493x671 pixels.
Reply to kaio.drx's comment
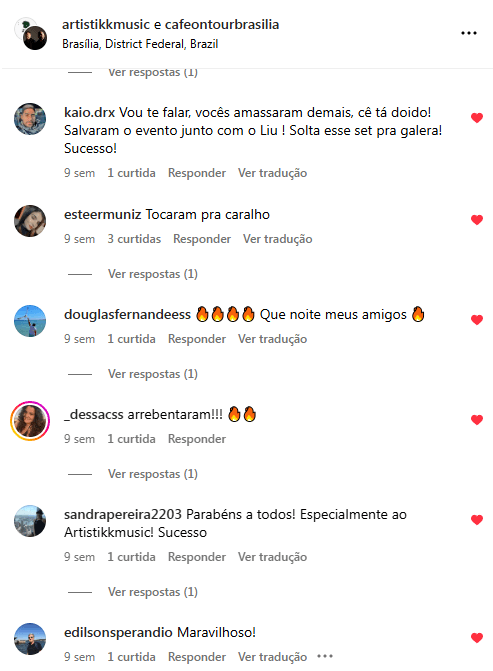click(x=197, y=173)
